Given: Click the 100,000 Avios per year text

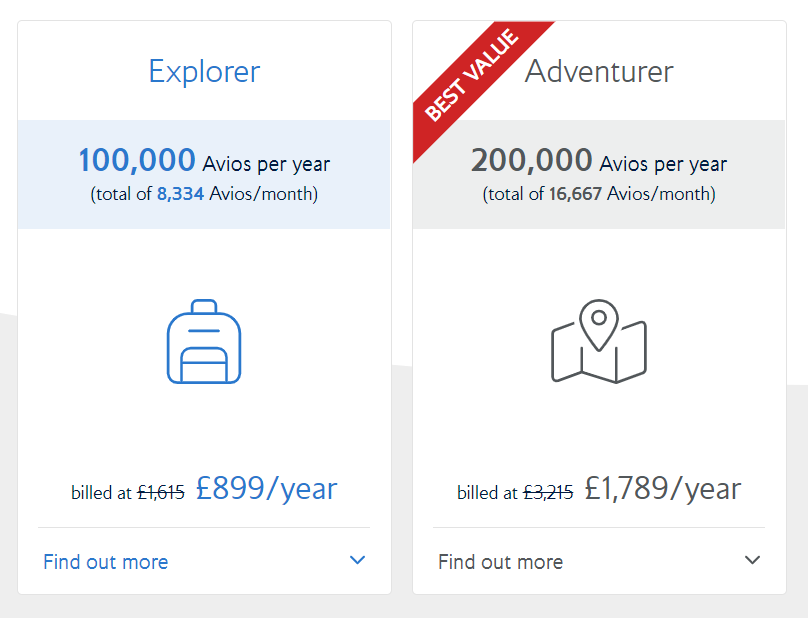Looking at the screenshot, I should point(204,161).
